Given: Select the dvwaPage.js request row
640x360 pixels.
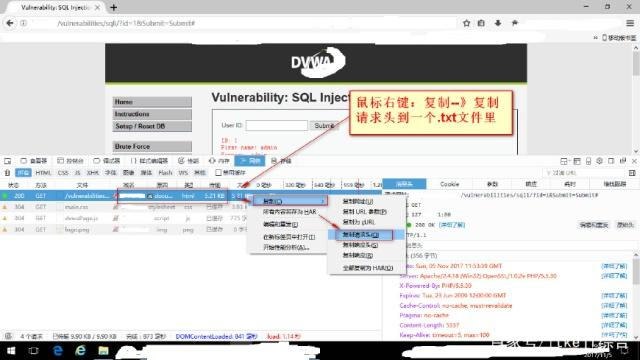Looking at the screenshot, I should (191, 218).
